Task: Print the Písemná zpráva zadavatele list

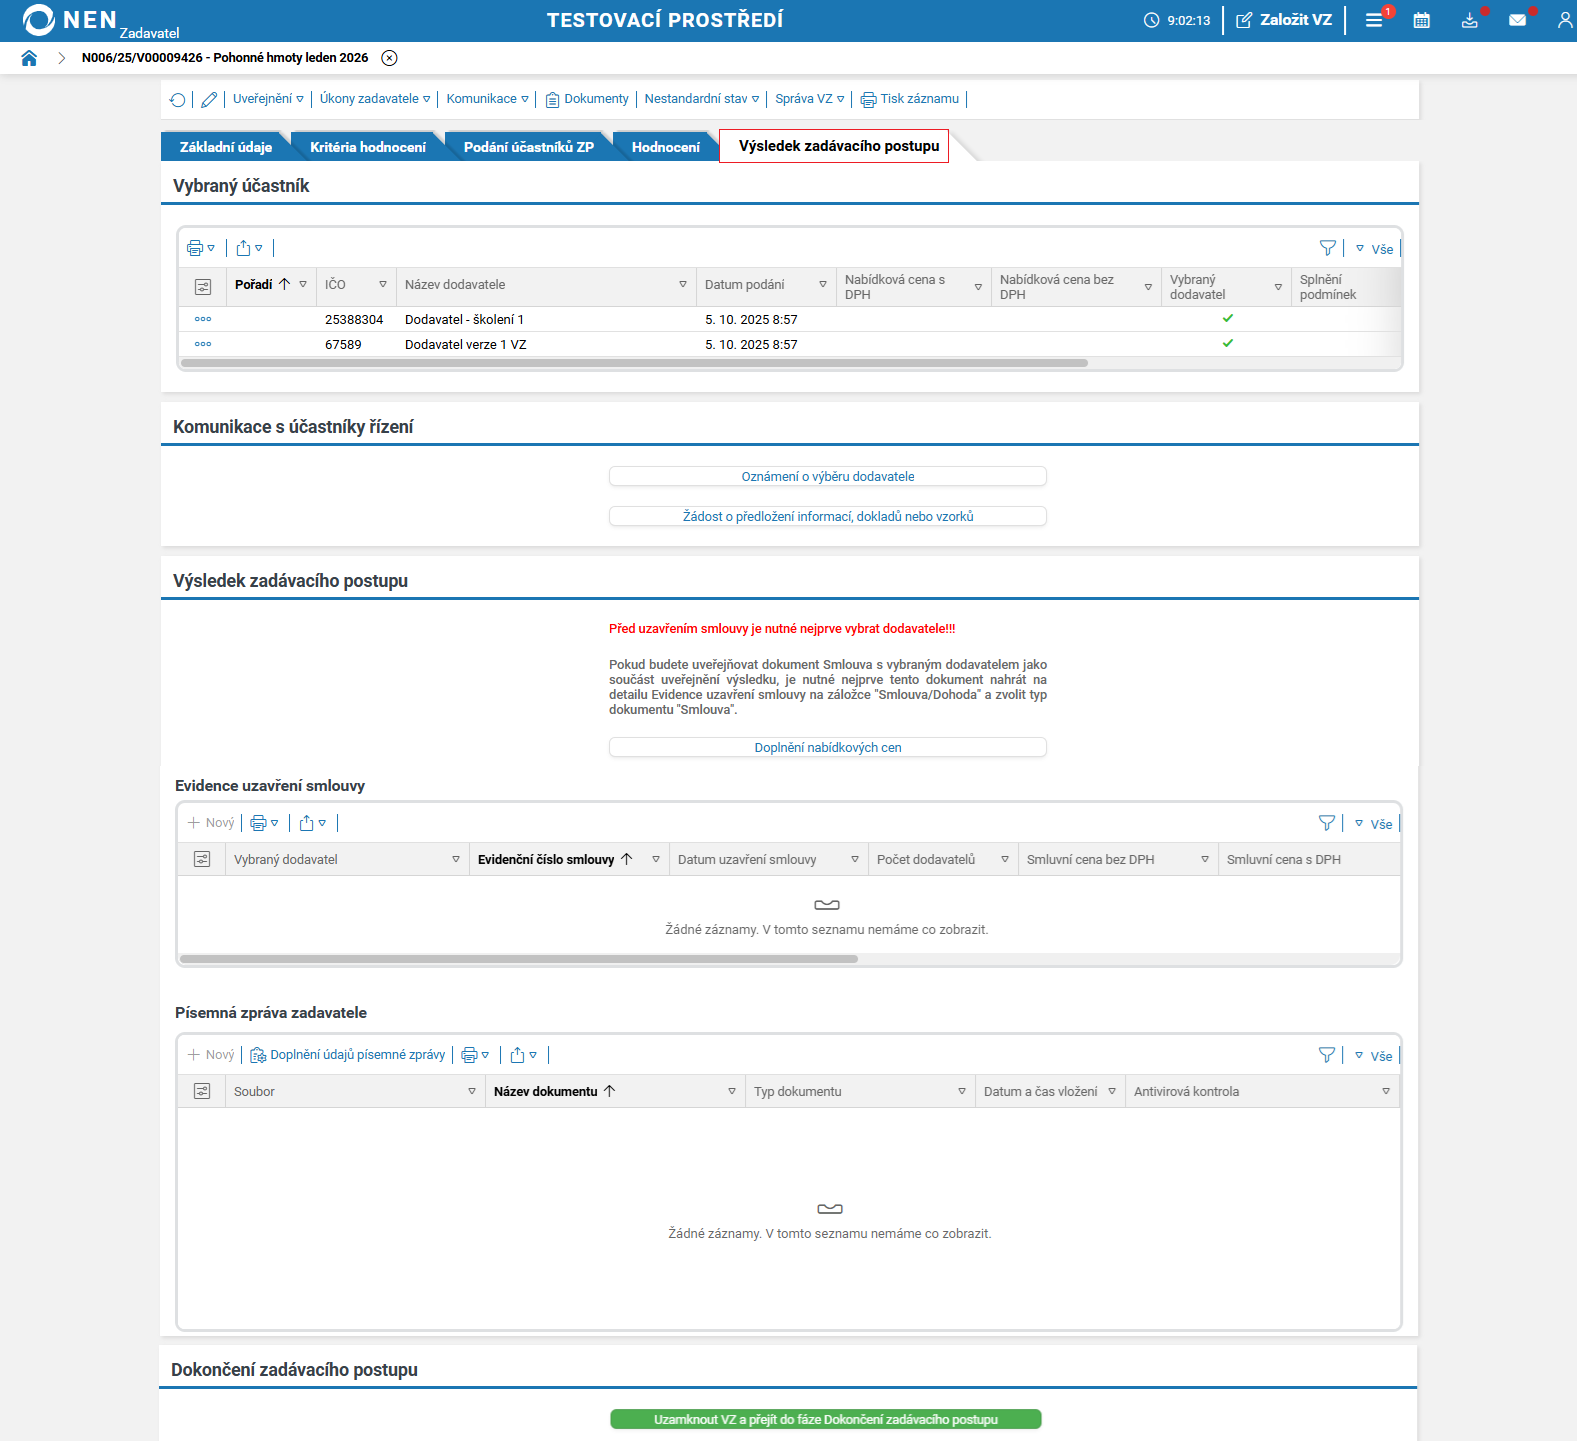Action: 475,1055
